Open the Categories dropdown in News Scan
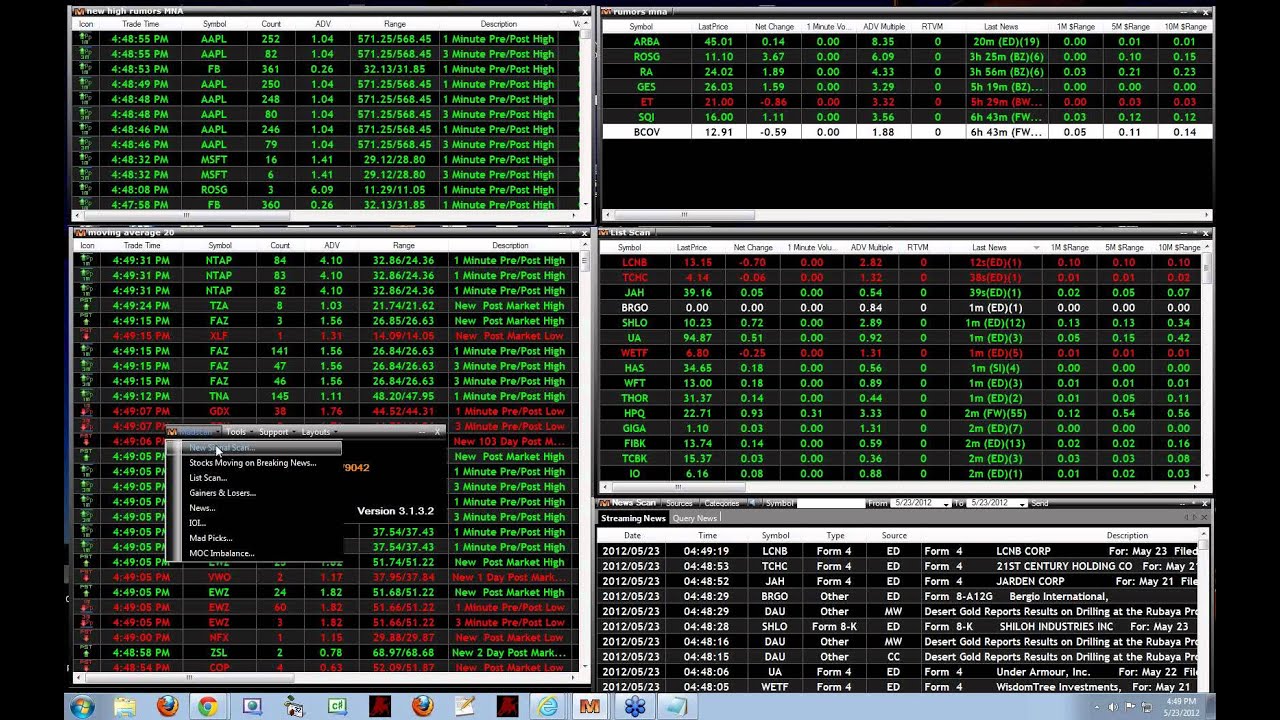 (722, 503)
